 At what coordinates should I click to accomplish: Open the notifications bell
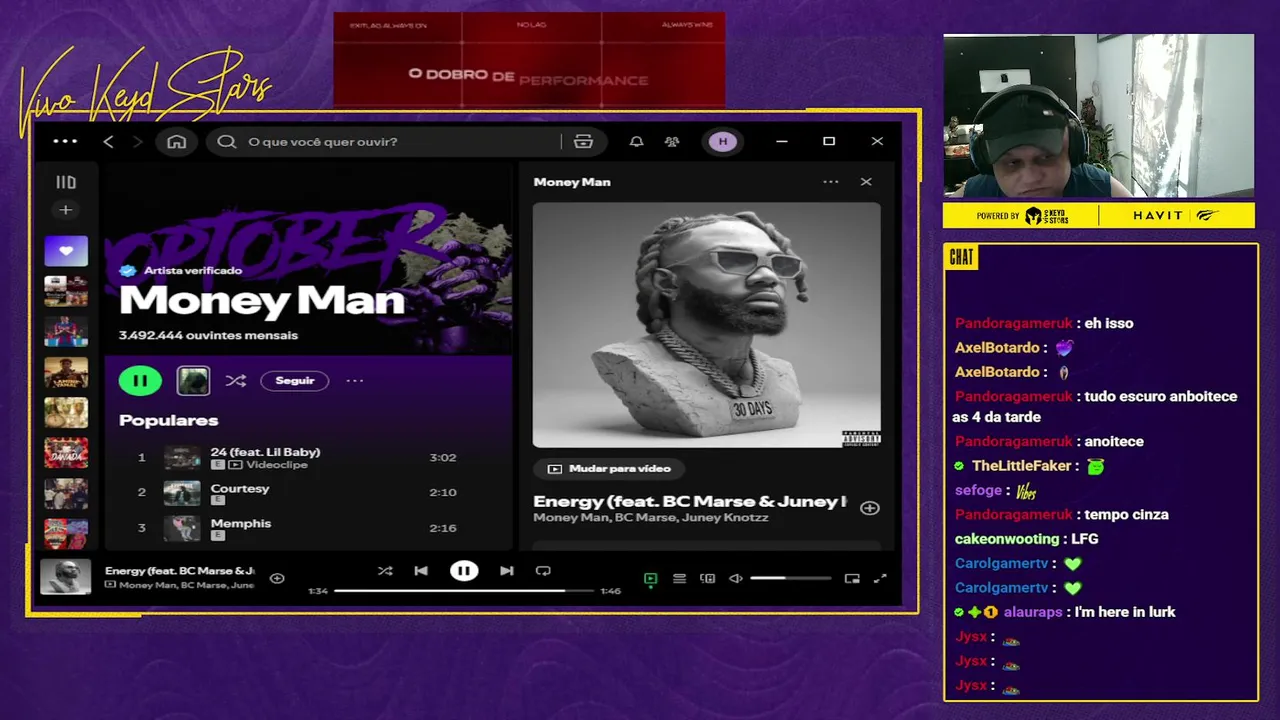point(636,142)
